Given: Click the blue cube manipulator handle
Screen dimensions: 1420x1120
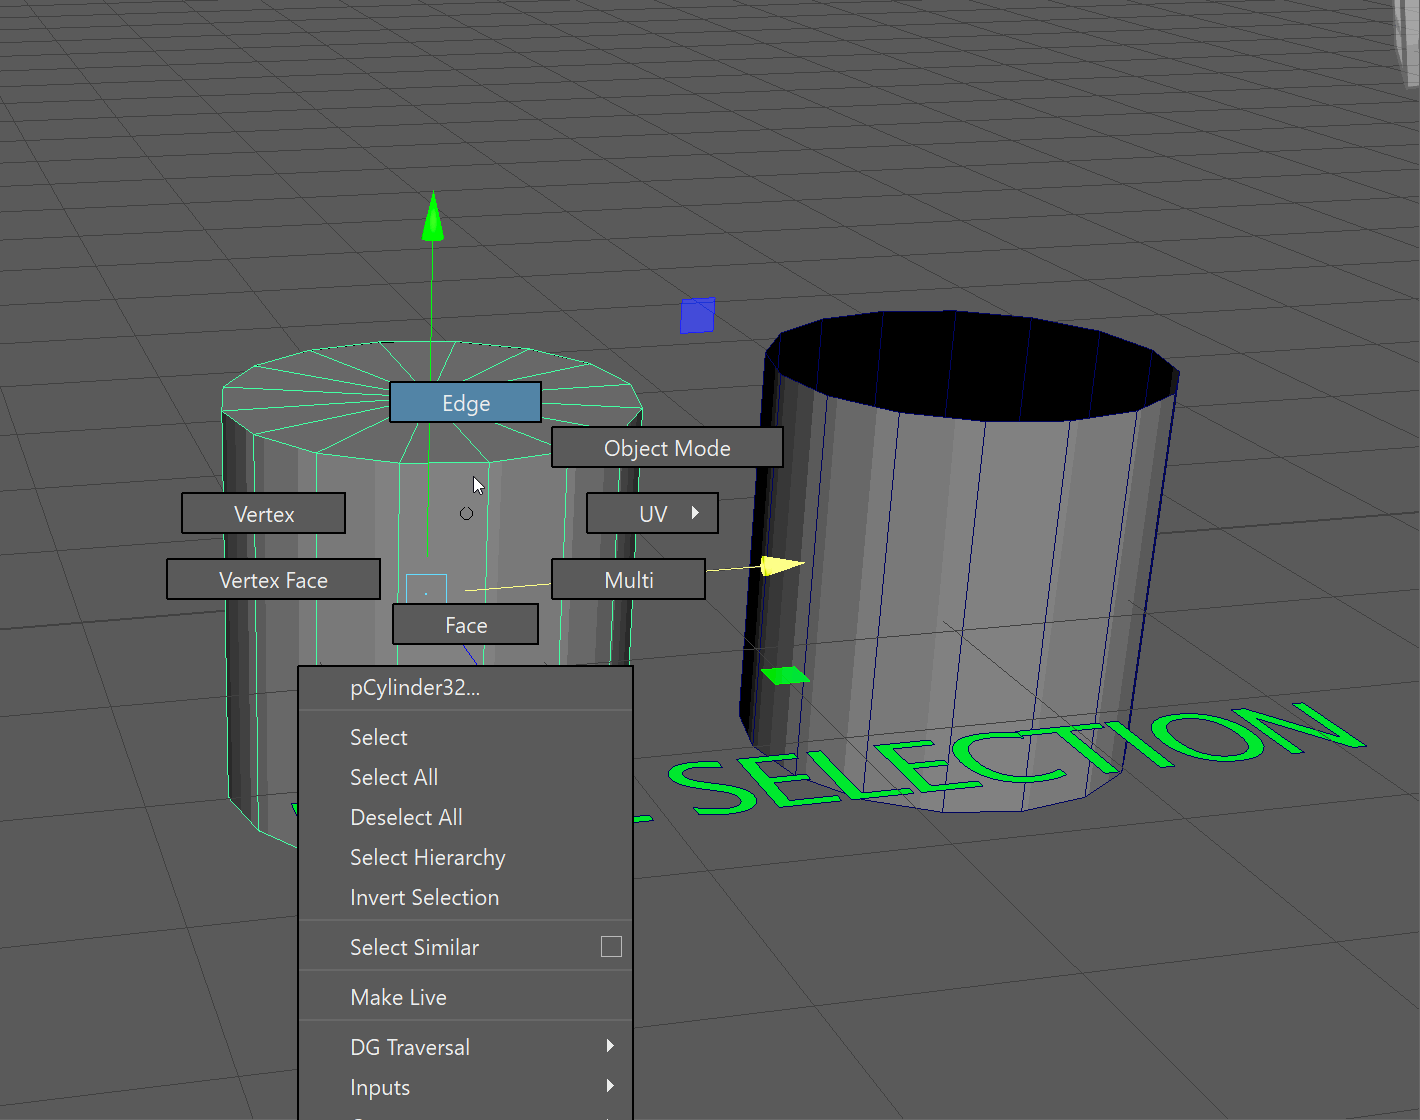Looking at the screenshot, I should [697, 315].
